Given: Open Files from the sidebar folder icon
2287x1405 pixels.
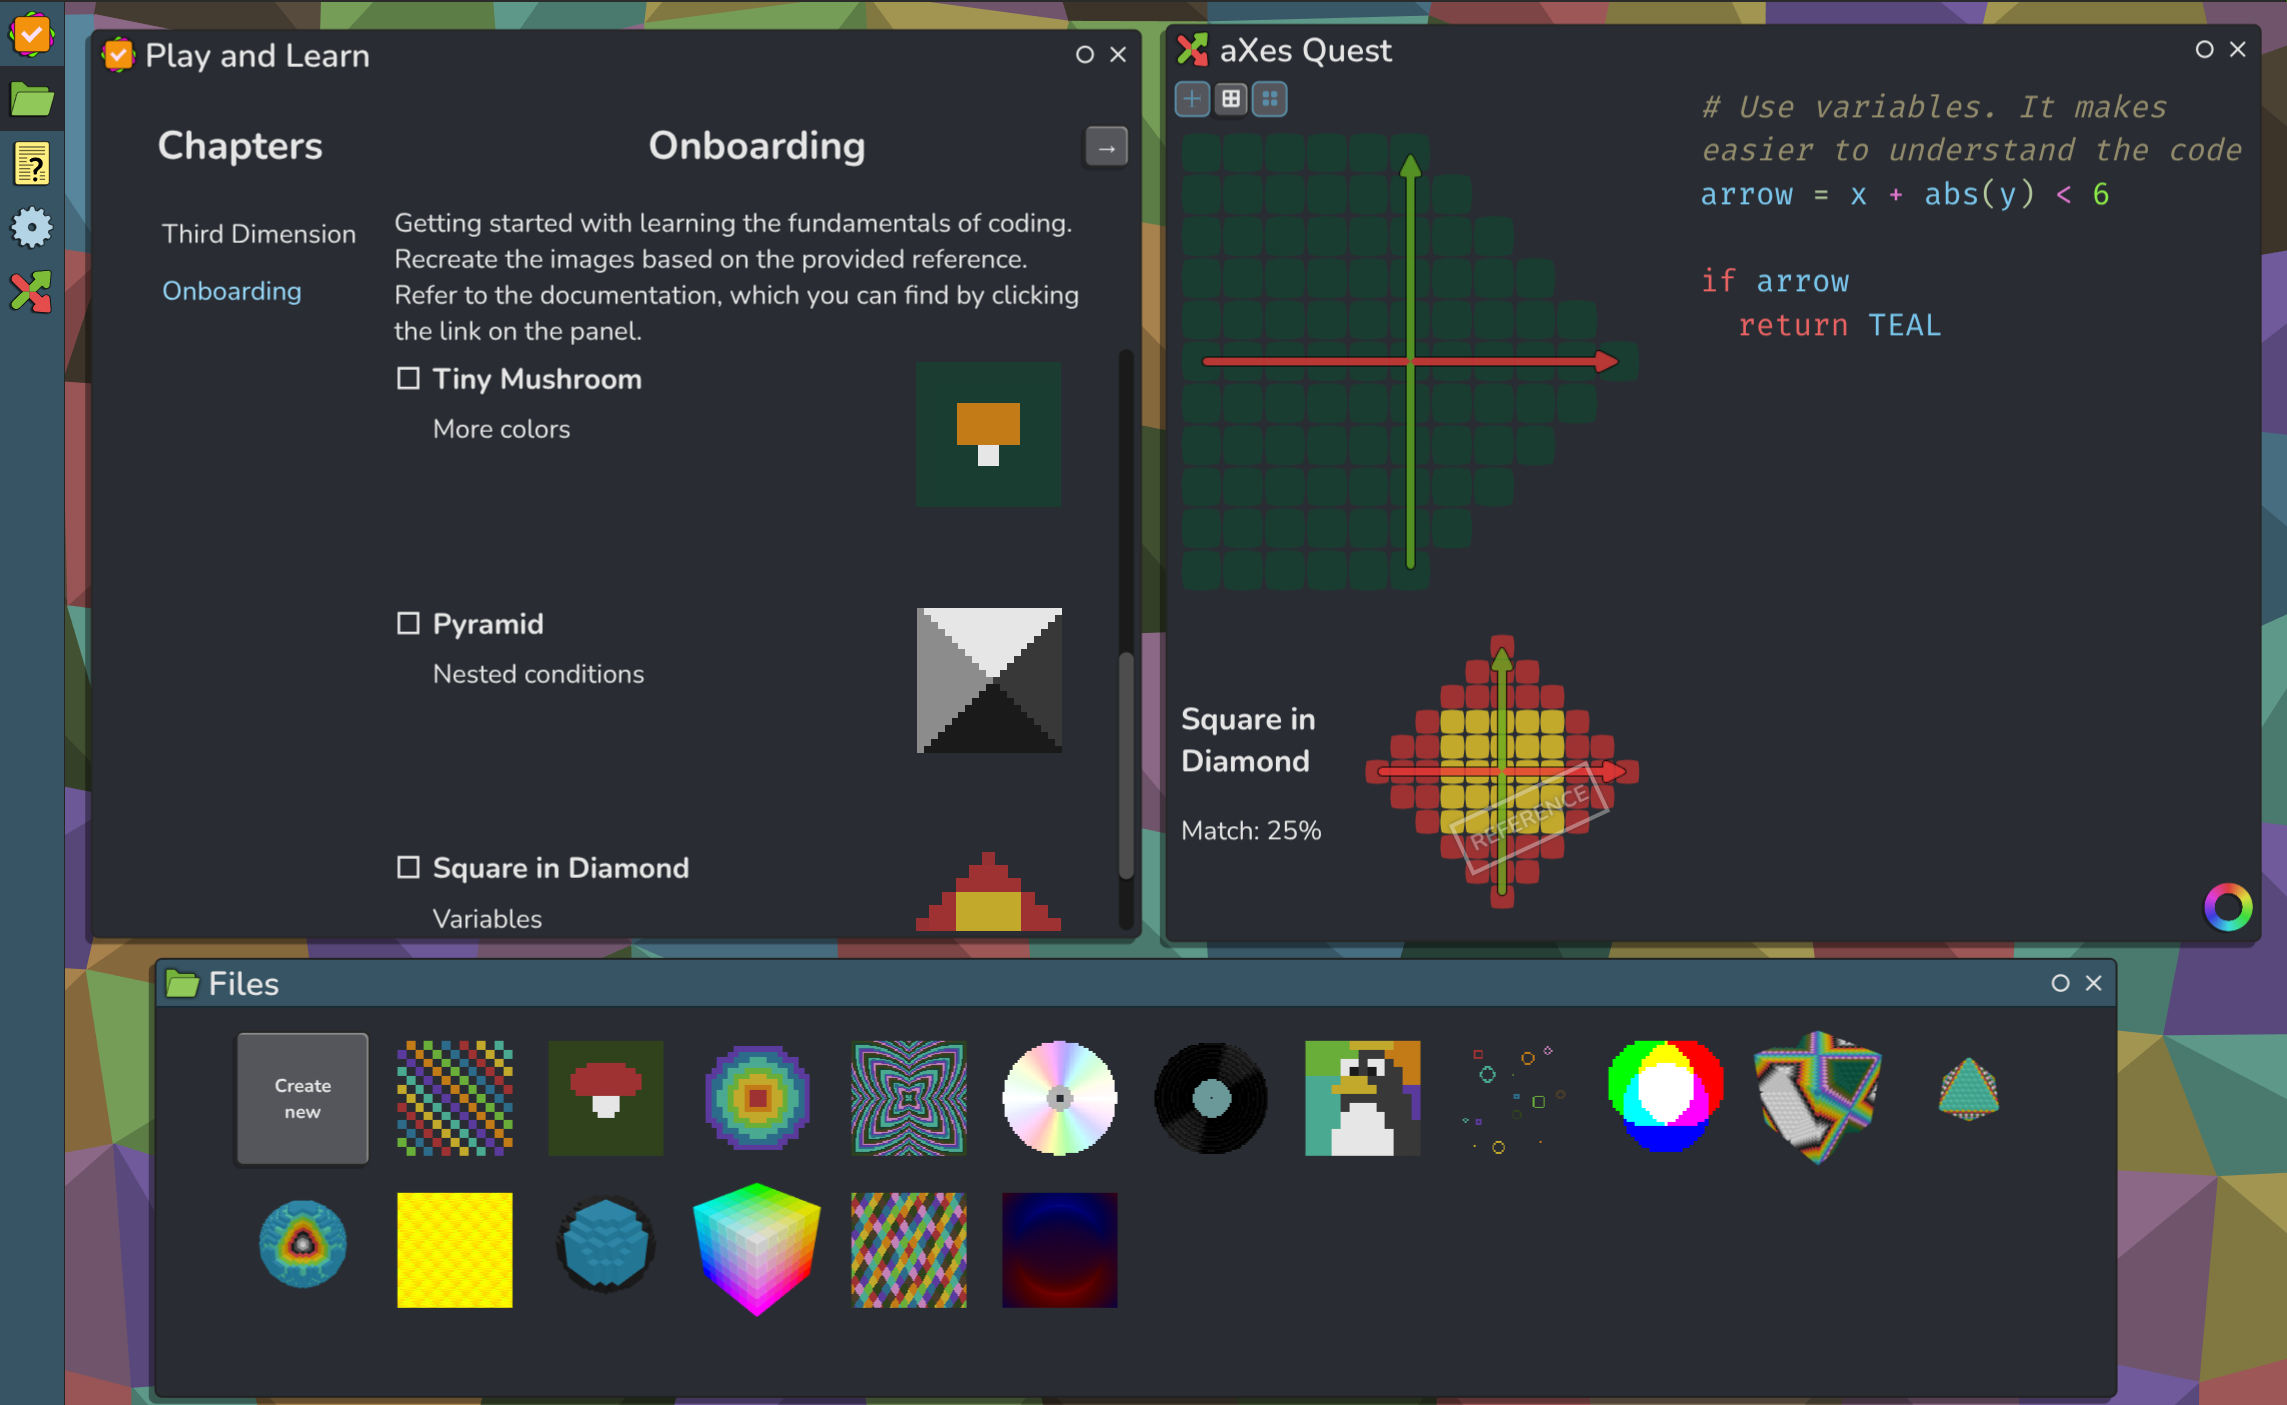Looking at the screenshot, I should [x=32, y=100].
